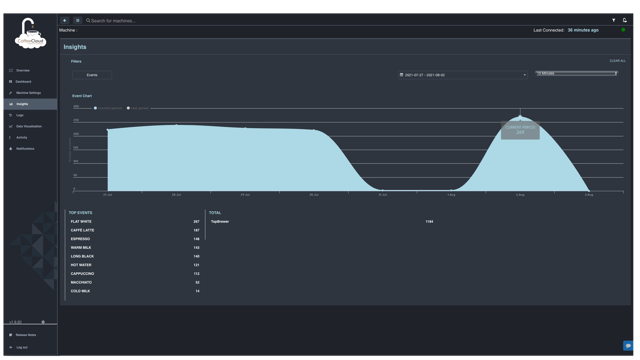Toggle the Current period legend series
The height and width of the screenshot is (360, 640).
point(108,108)
